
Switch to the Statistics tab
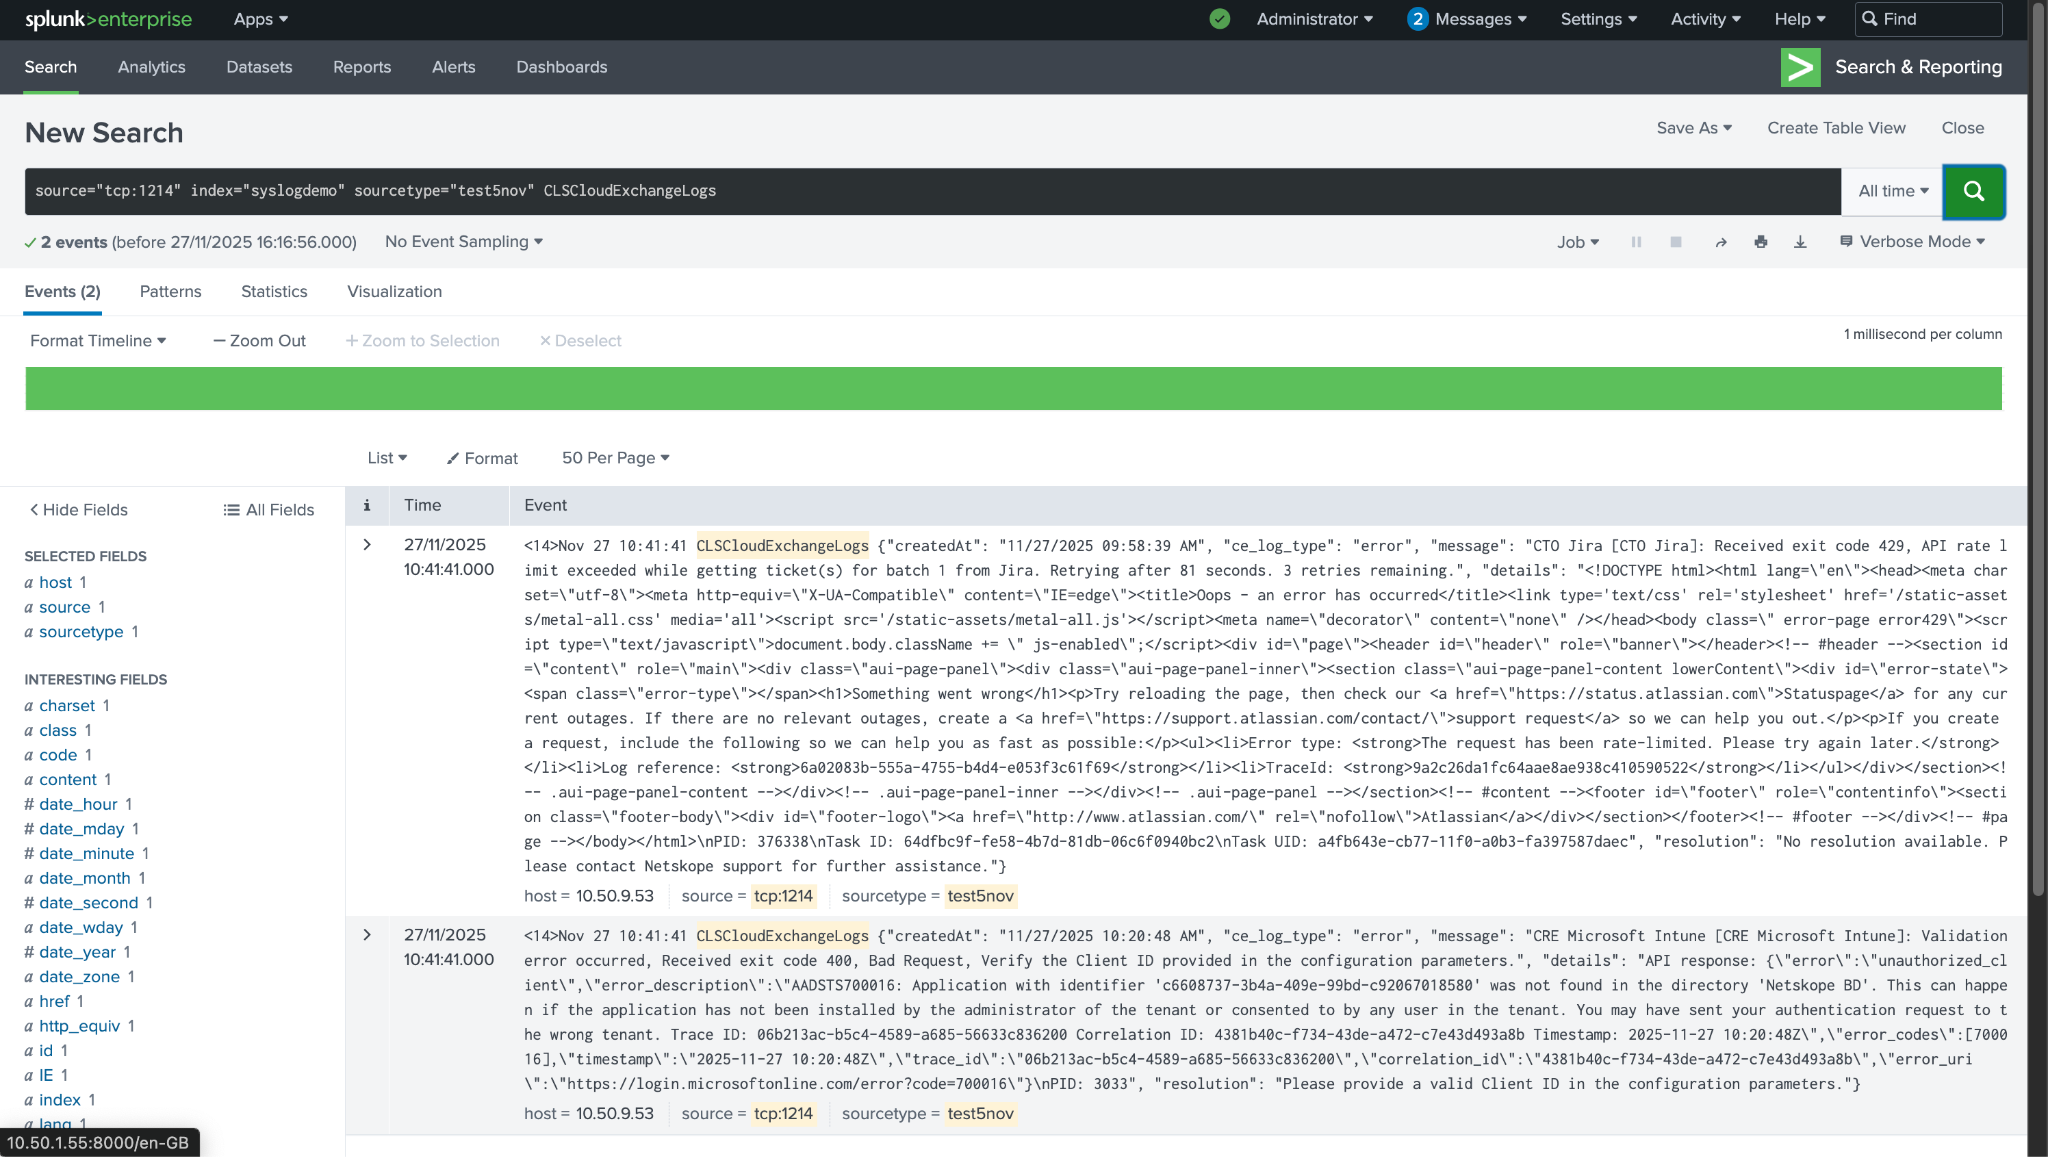click(x=274, y=292)
